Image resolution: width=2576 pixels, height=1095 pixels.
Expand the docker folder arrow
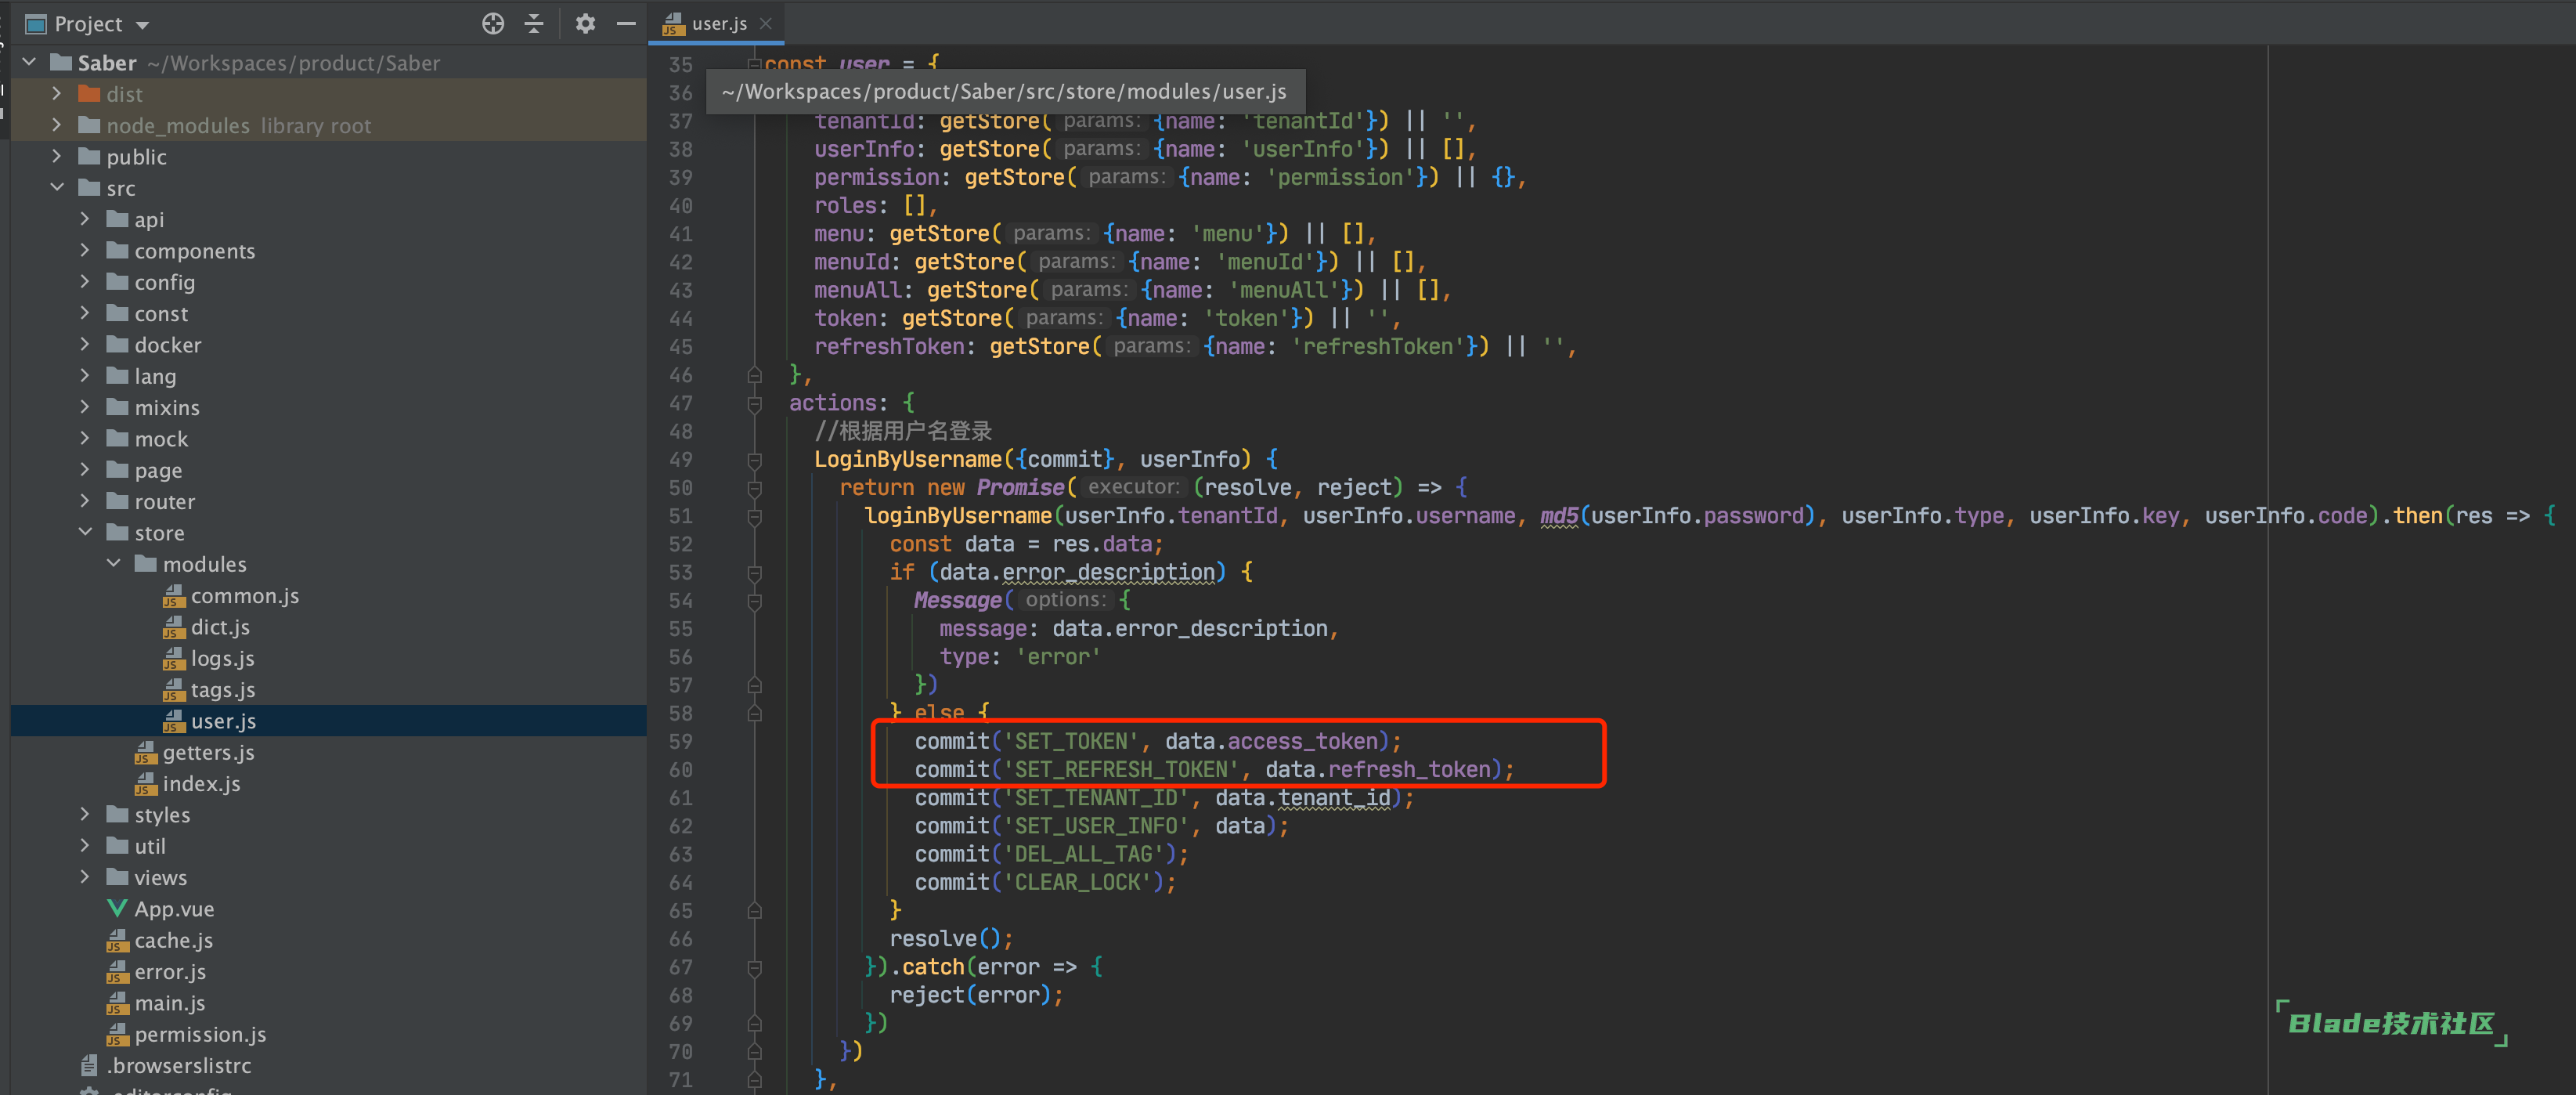(85, 344)
